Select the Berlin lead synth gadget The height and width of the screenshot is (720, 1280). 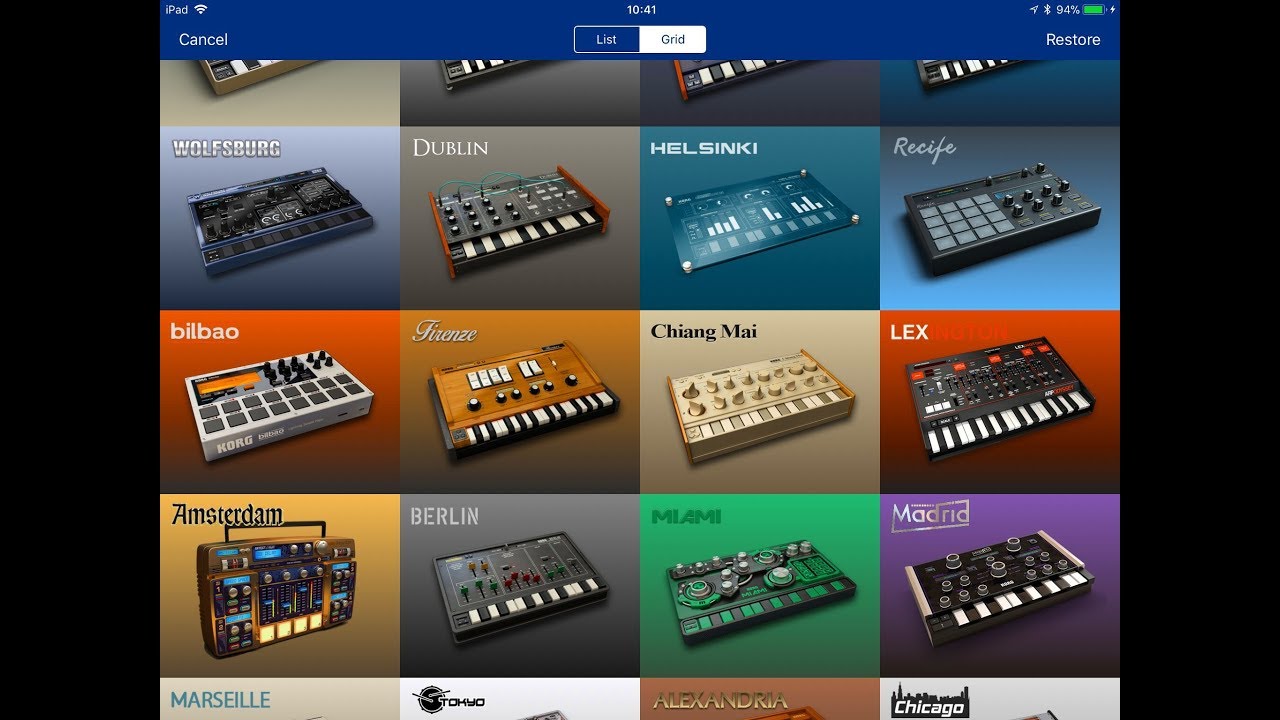pos(520,586)
